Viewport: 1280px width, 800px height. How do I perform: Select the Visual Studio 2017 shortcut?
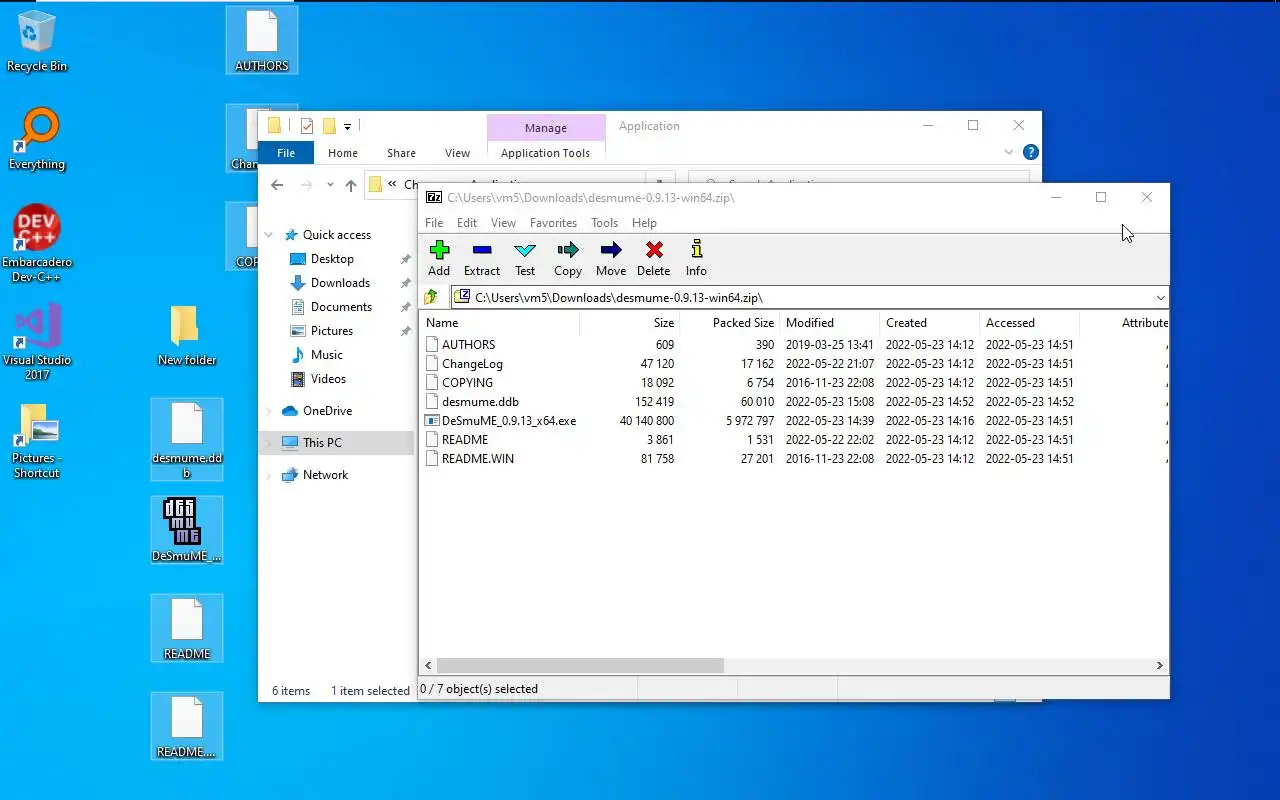coord(37,342)
